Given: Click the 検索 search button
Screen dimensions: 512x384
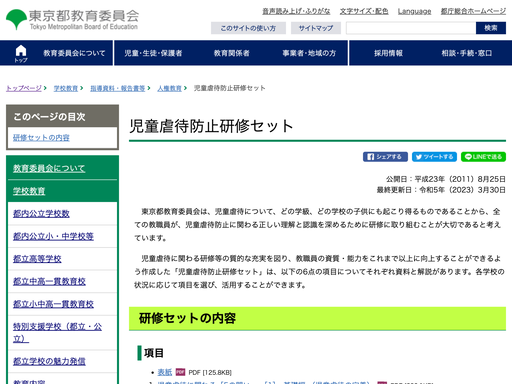Looking at the screenshot, I should 491,28.
